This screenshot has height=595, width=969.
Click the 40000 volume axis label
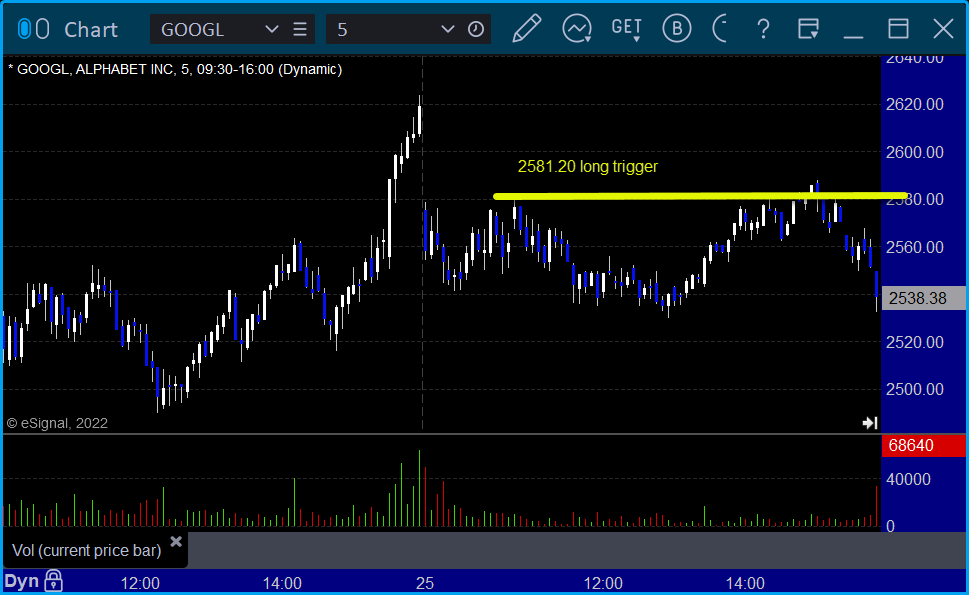tap(908, 479)
